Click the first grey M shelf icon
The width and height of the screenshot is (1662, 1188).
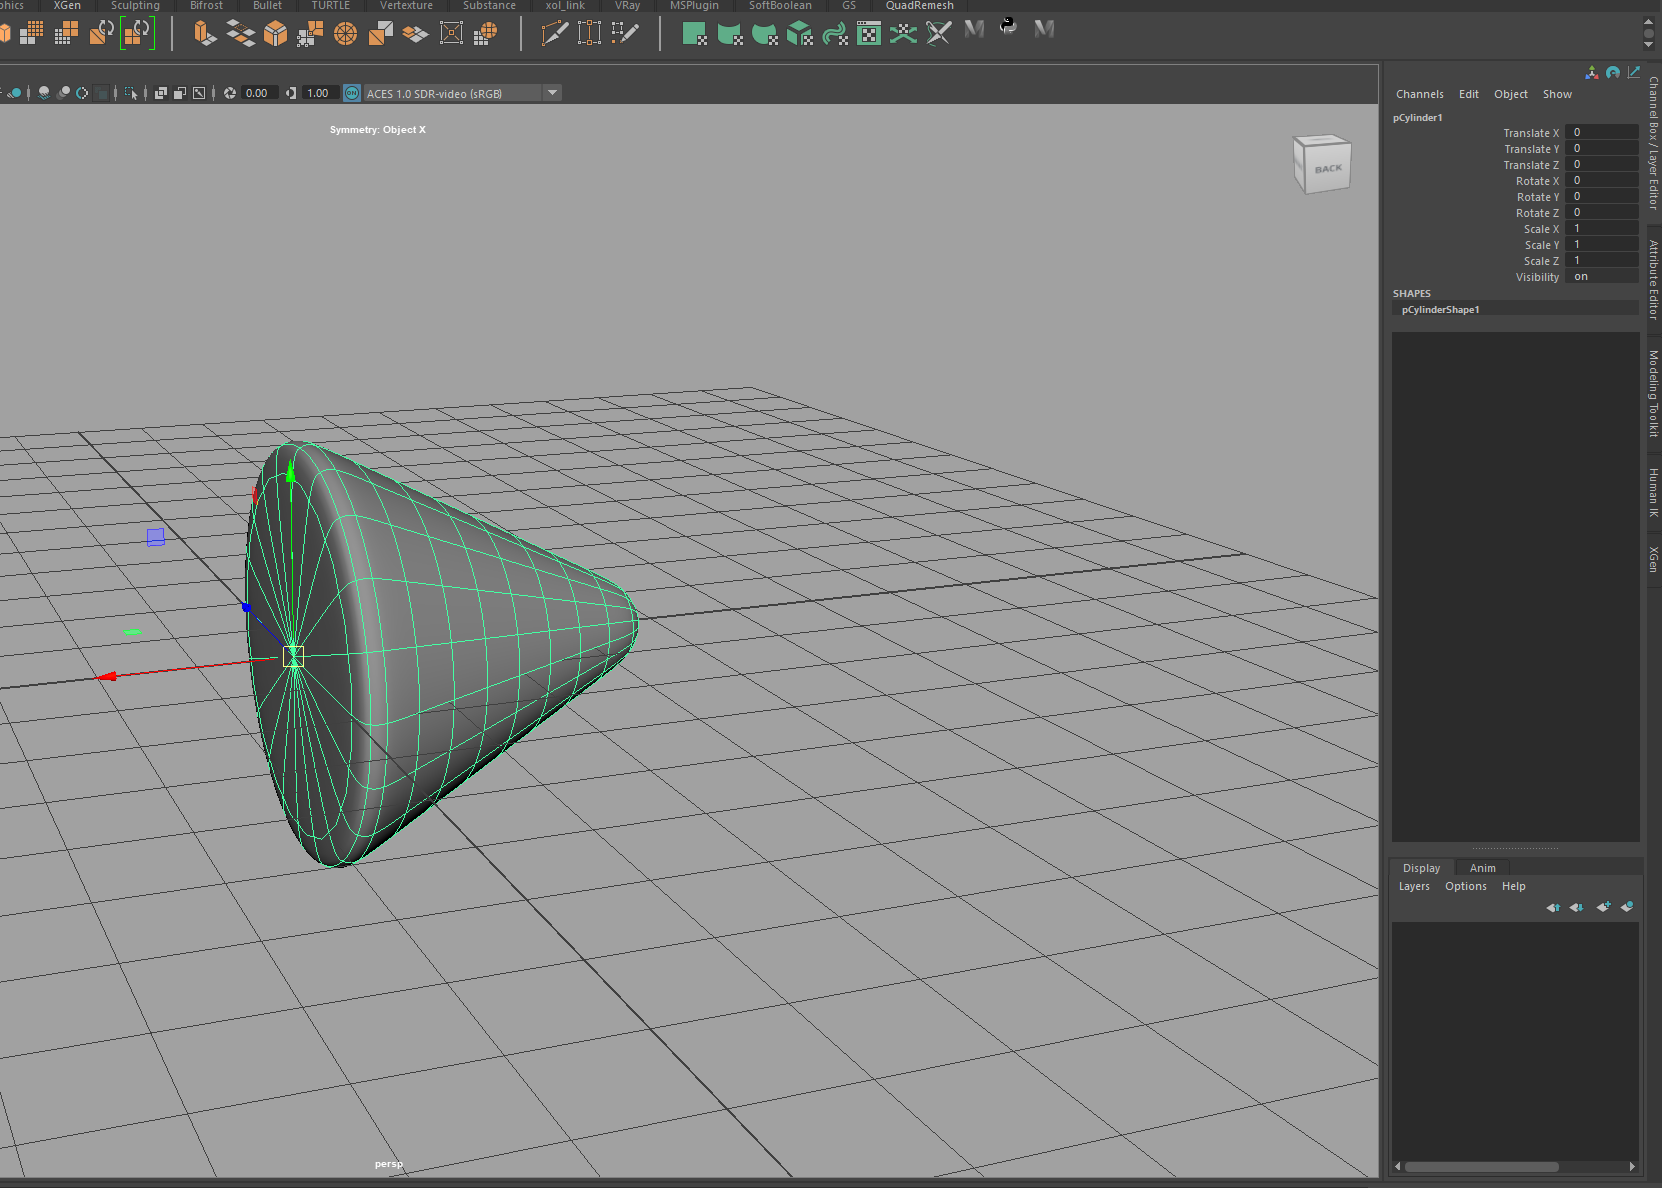974,29
